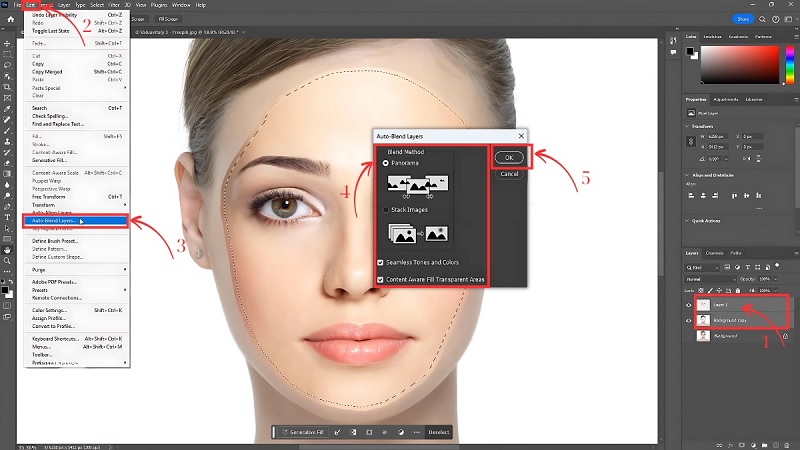The width and height of the screenshot is (800, 450).
Task: Click the Home icon in options bar
Action: (x=11, y=19)
